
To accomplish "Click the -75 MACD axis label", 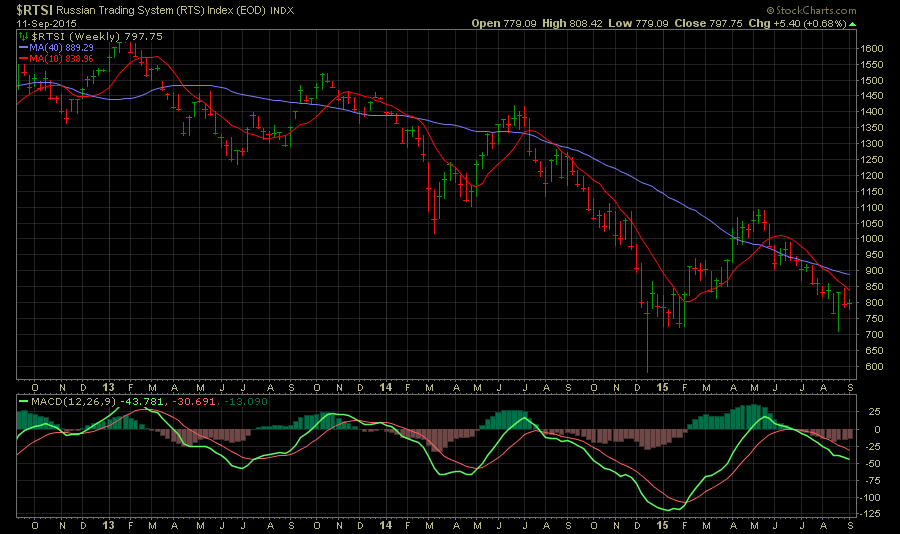I will (872, 481).
